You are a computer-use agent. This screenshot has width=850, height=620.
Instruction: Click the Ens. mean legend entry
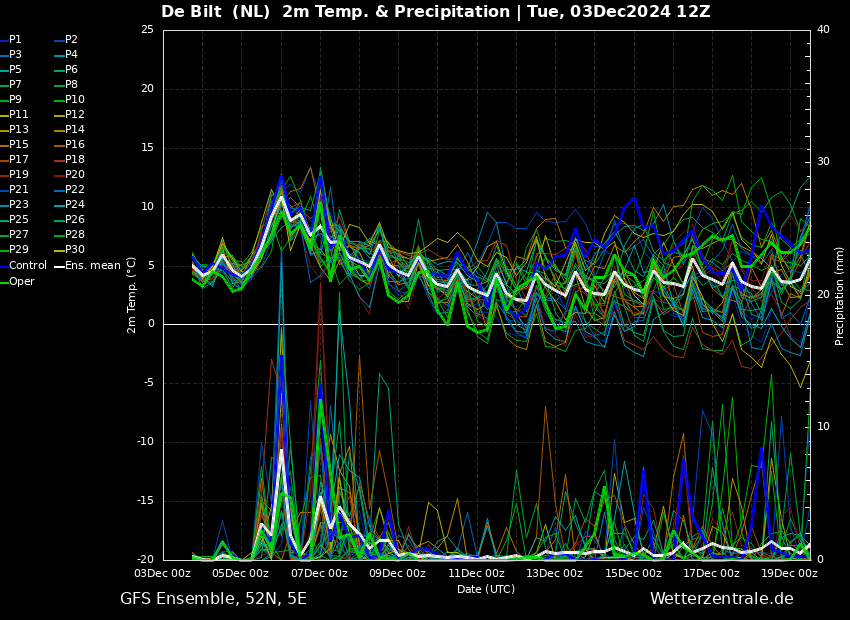tap(92, 266)
